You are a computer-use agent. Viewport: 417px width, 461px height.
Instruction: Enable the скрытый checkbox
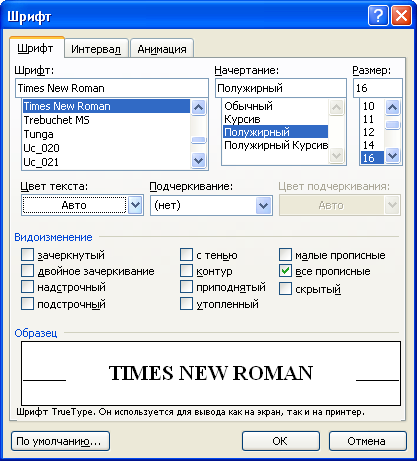[285, 289]
